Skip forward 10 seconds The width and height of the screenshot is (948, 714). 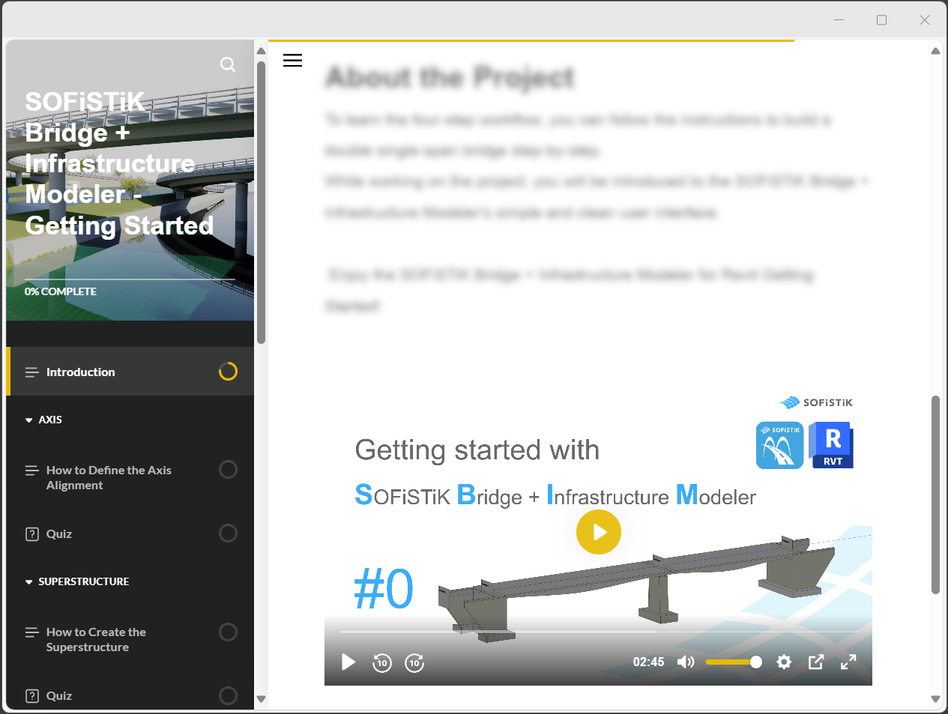(x=414, y=663)
